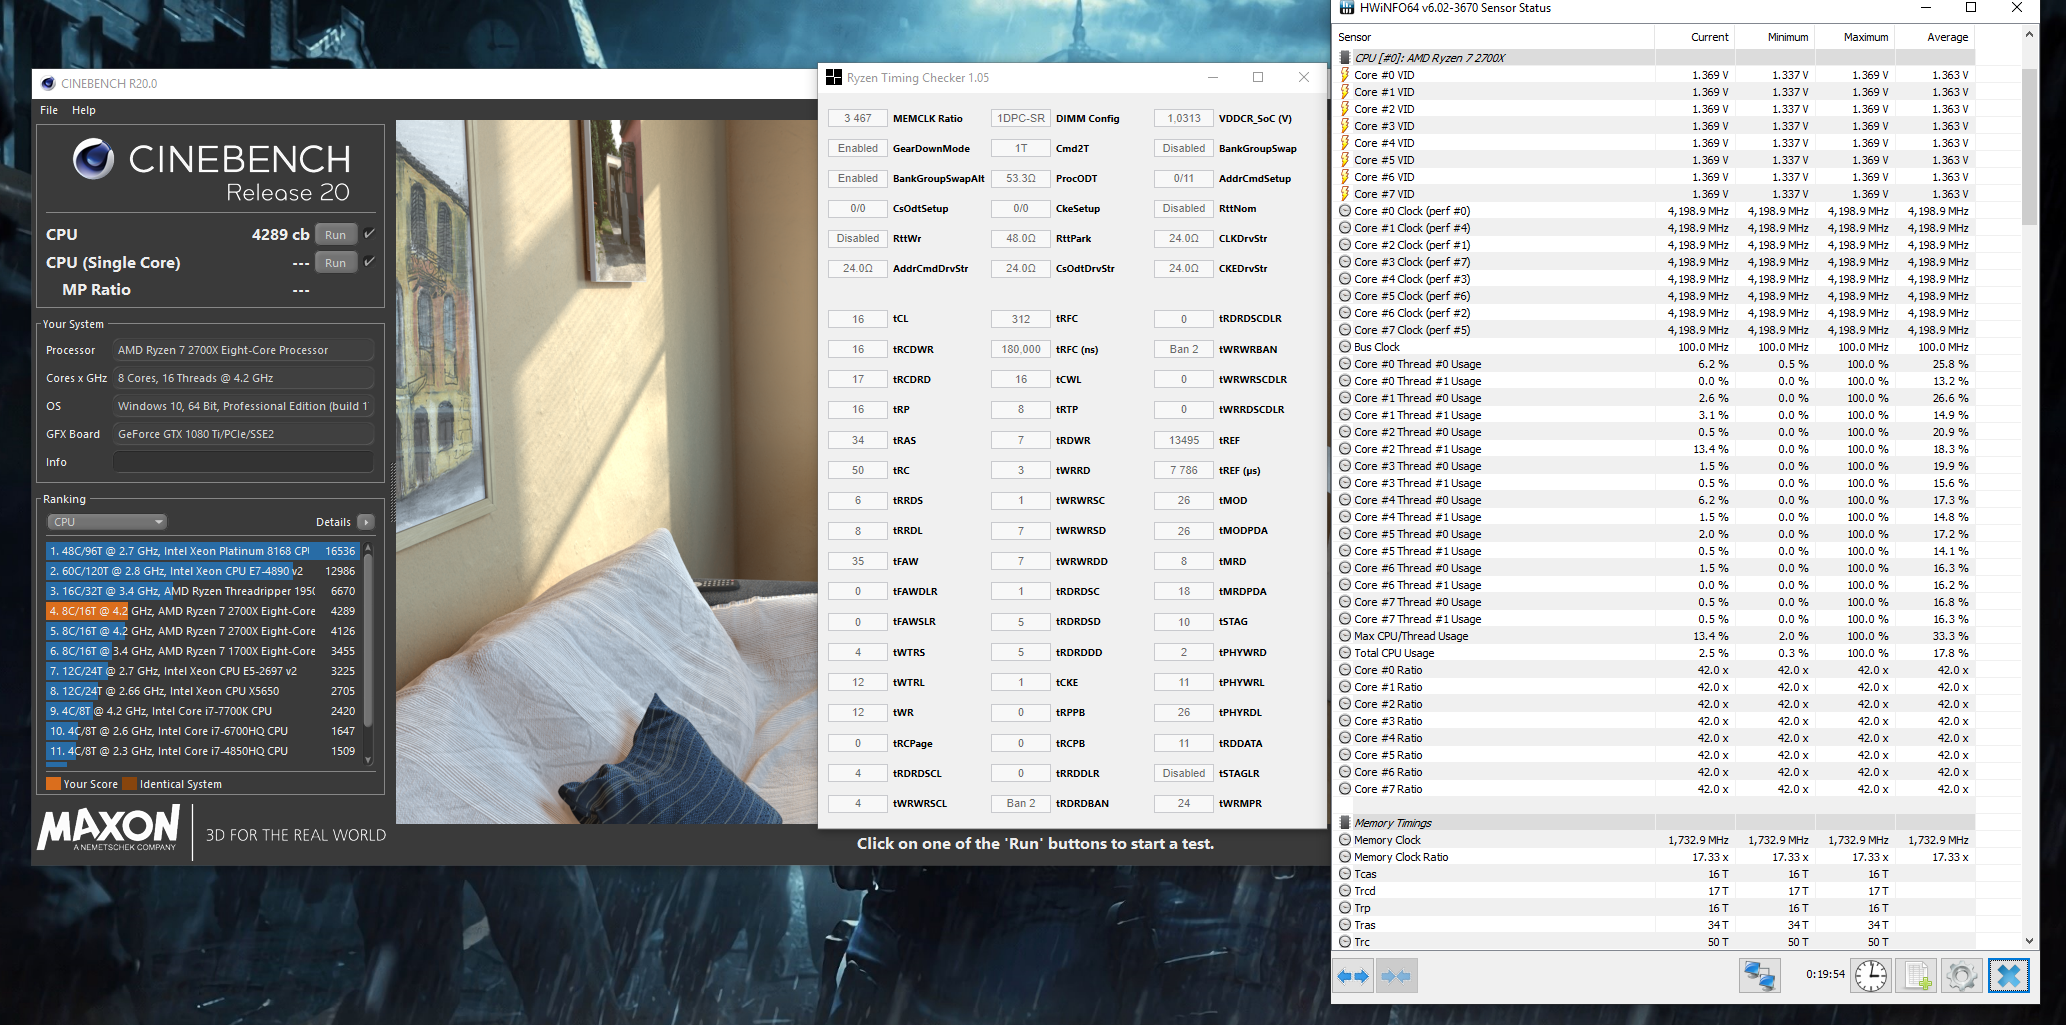The width and height of the screenshot is (2066, 1025).
Task: Click the icon beside Total CPU Usage
Action: pyautogui.click(x=1345, y=653)
